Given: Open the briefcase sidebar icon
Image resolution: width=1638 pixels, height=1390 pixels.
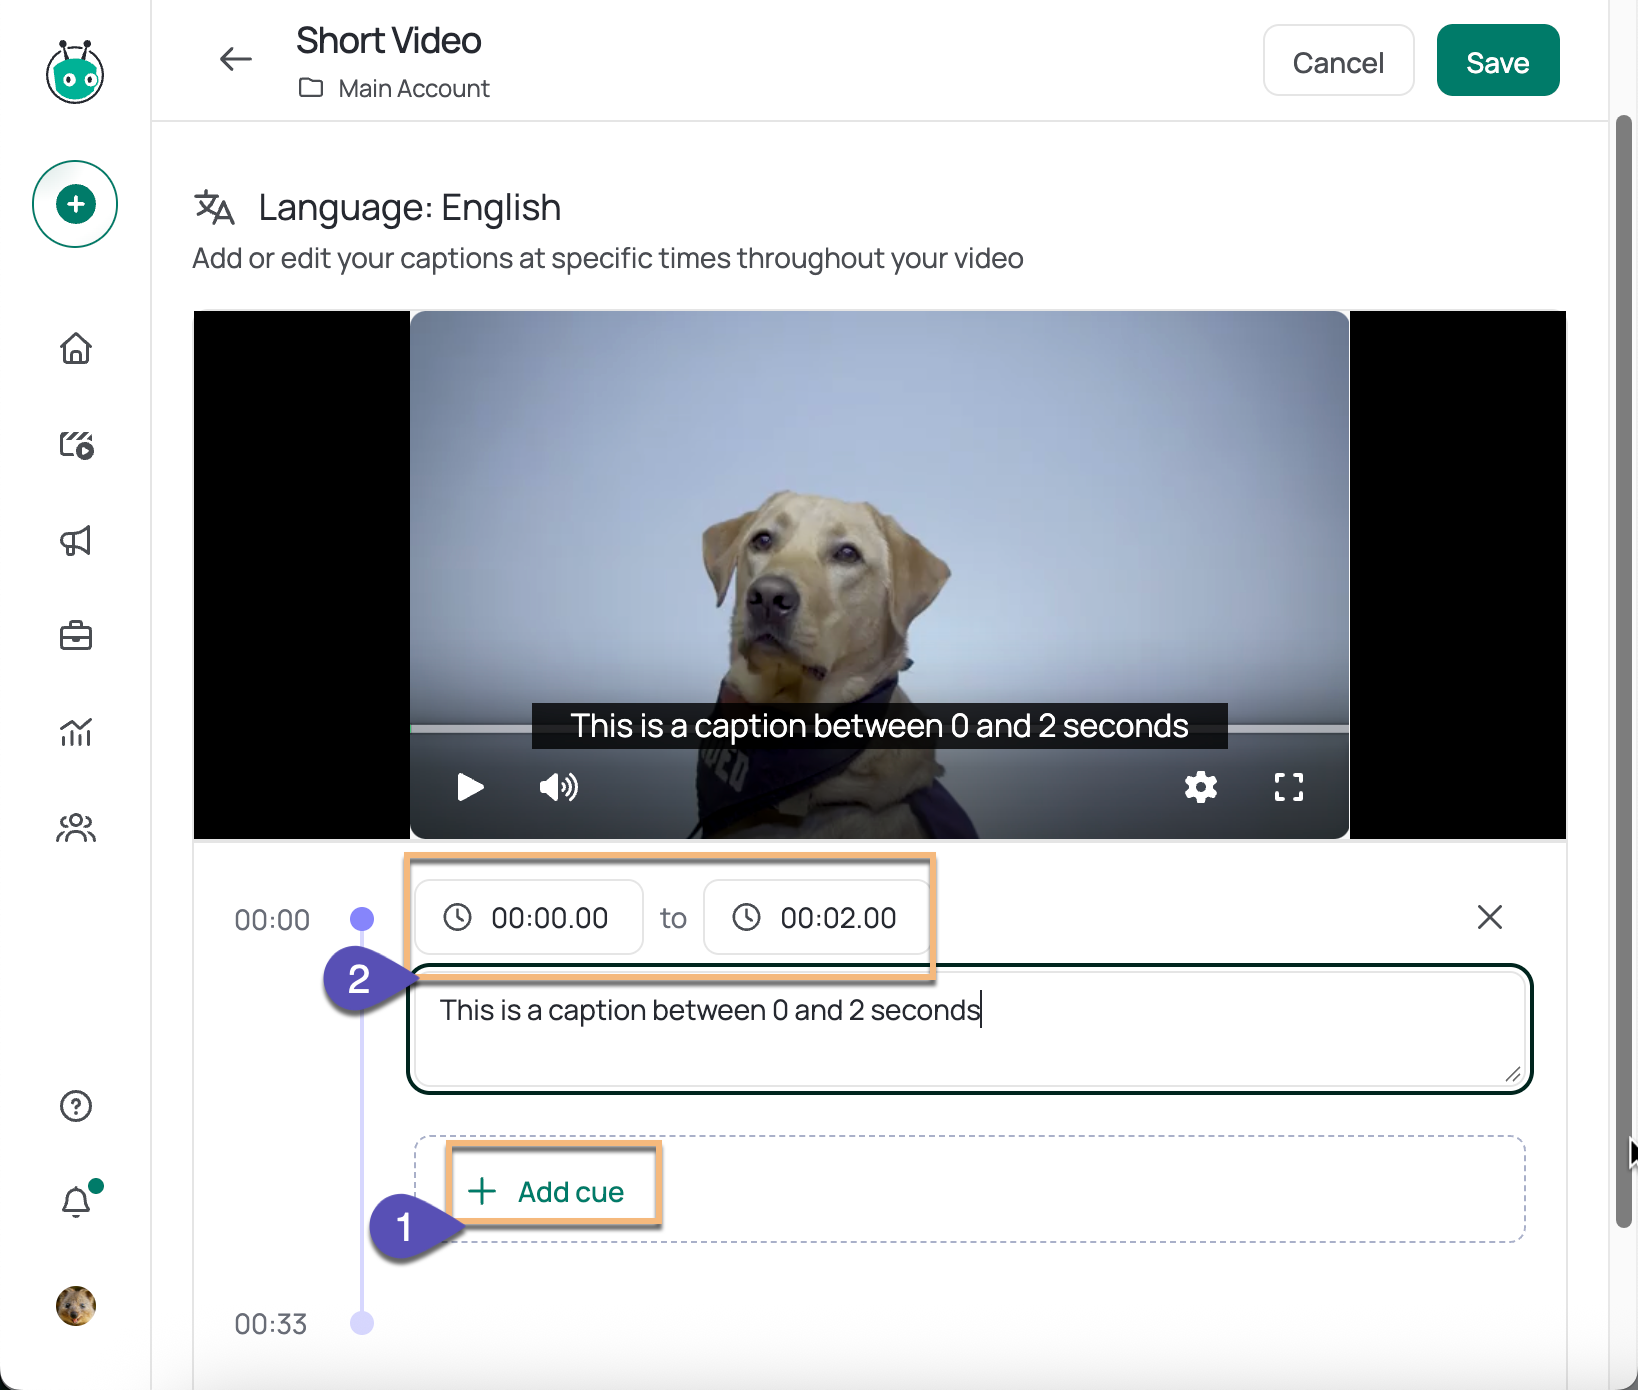Looking at the screenshot, I should coord(76,636).
